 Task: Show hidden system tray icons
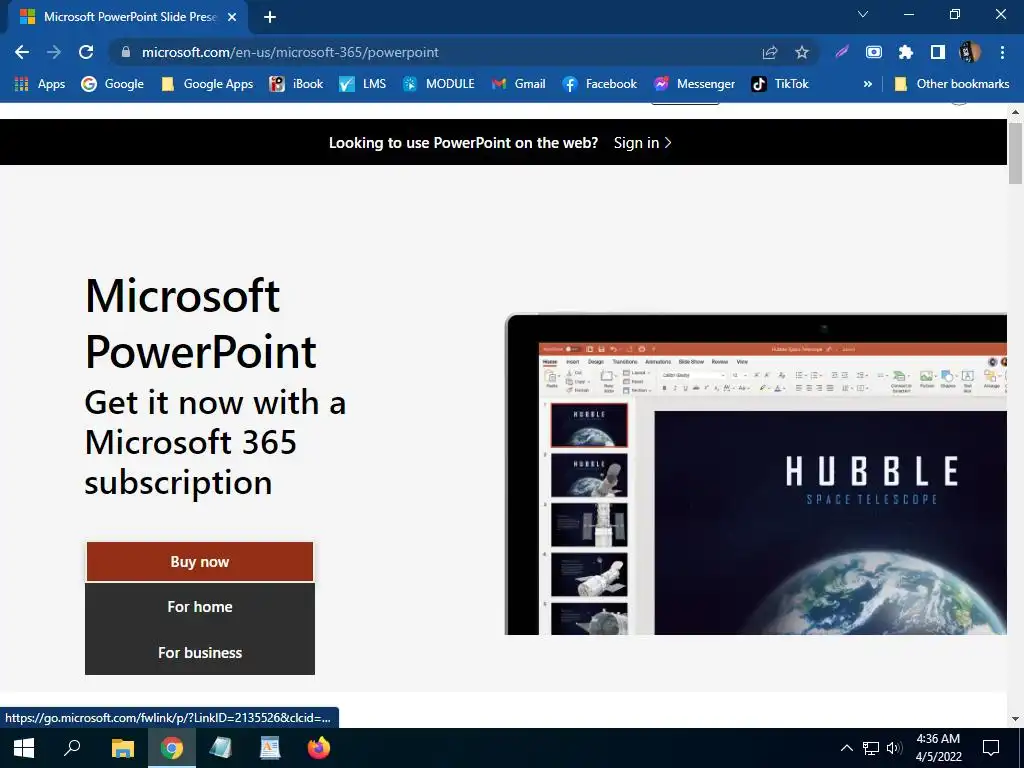click(846, 748)
